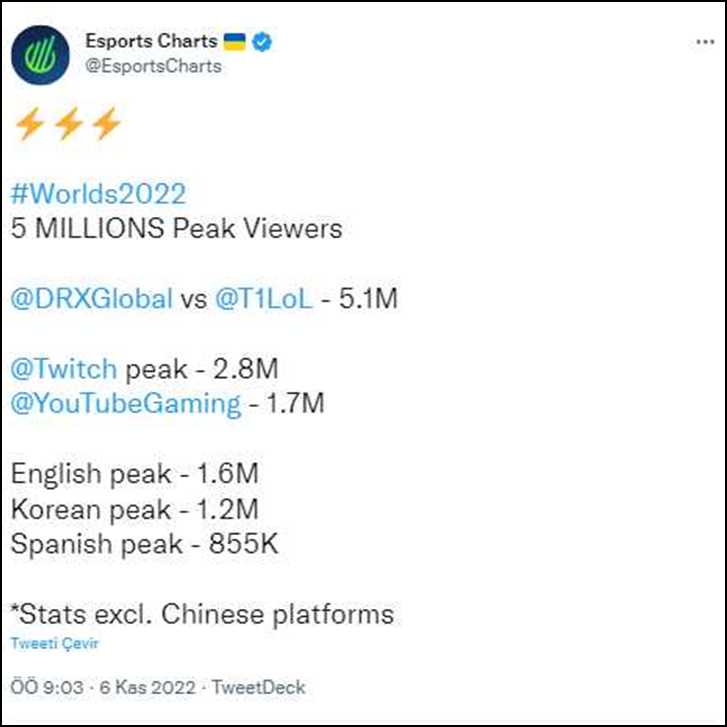Open the @DRXGlobal mention
The width and height of the screenshot is (727, 727).
tap(92, 299)
